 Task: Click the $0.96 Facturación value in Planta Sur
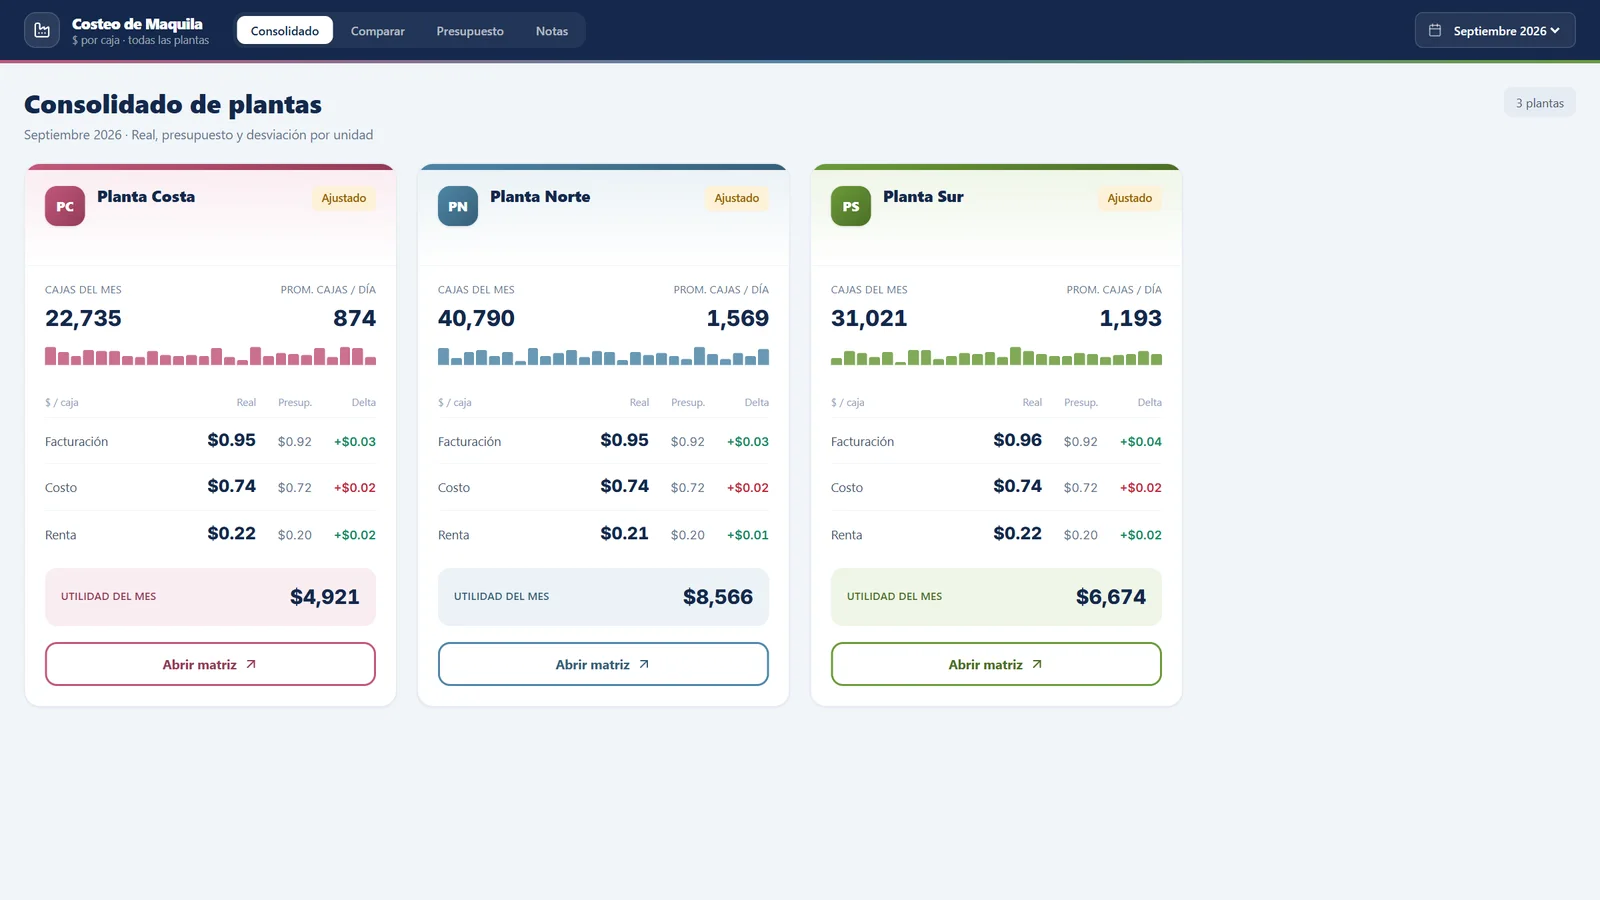click(1018, 440)
